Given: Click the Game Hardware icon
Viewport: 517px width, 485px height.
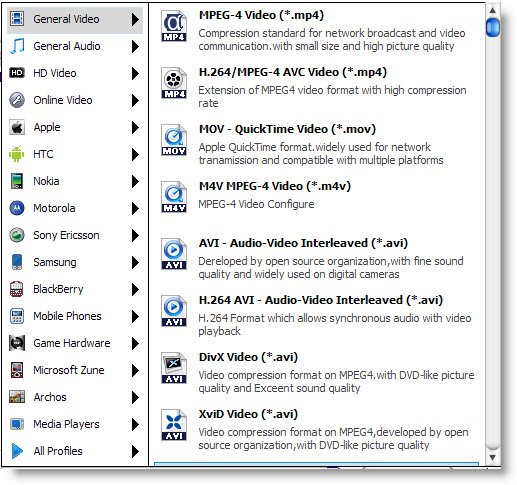Looking at the screenshot, I should (x=17, y=343).
